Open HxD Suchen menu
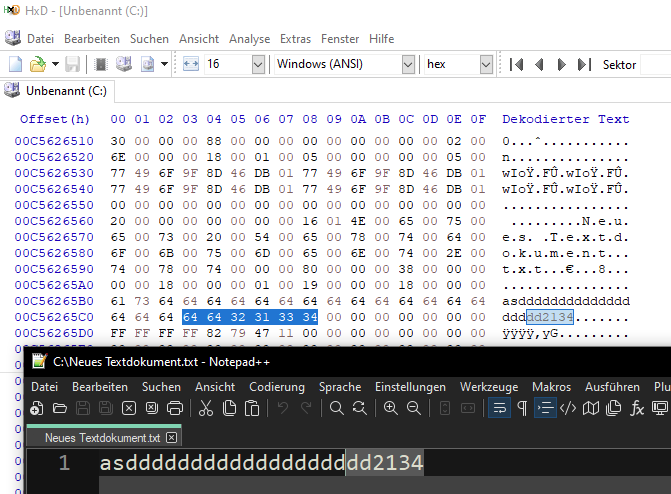This screenshot has height=494, width=671. coord(149,39)
